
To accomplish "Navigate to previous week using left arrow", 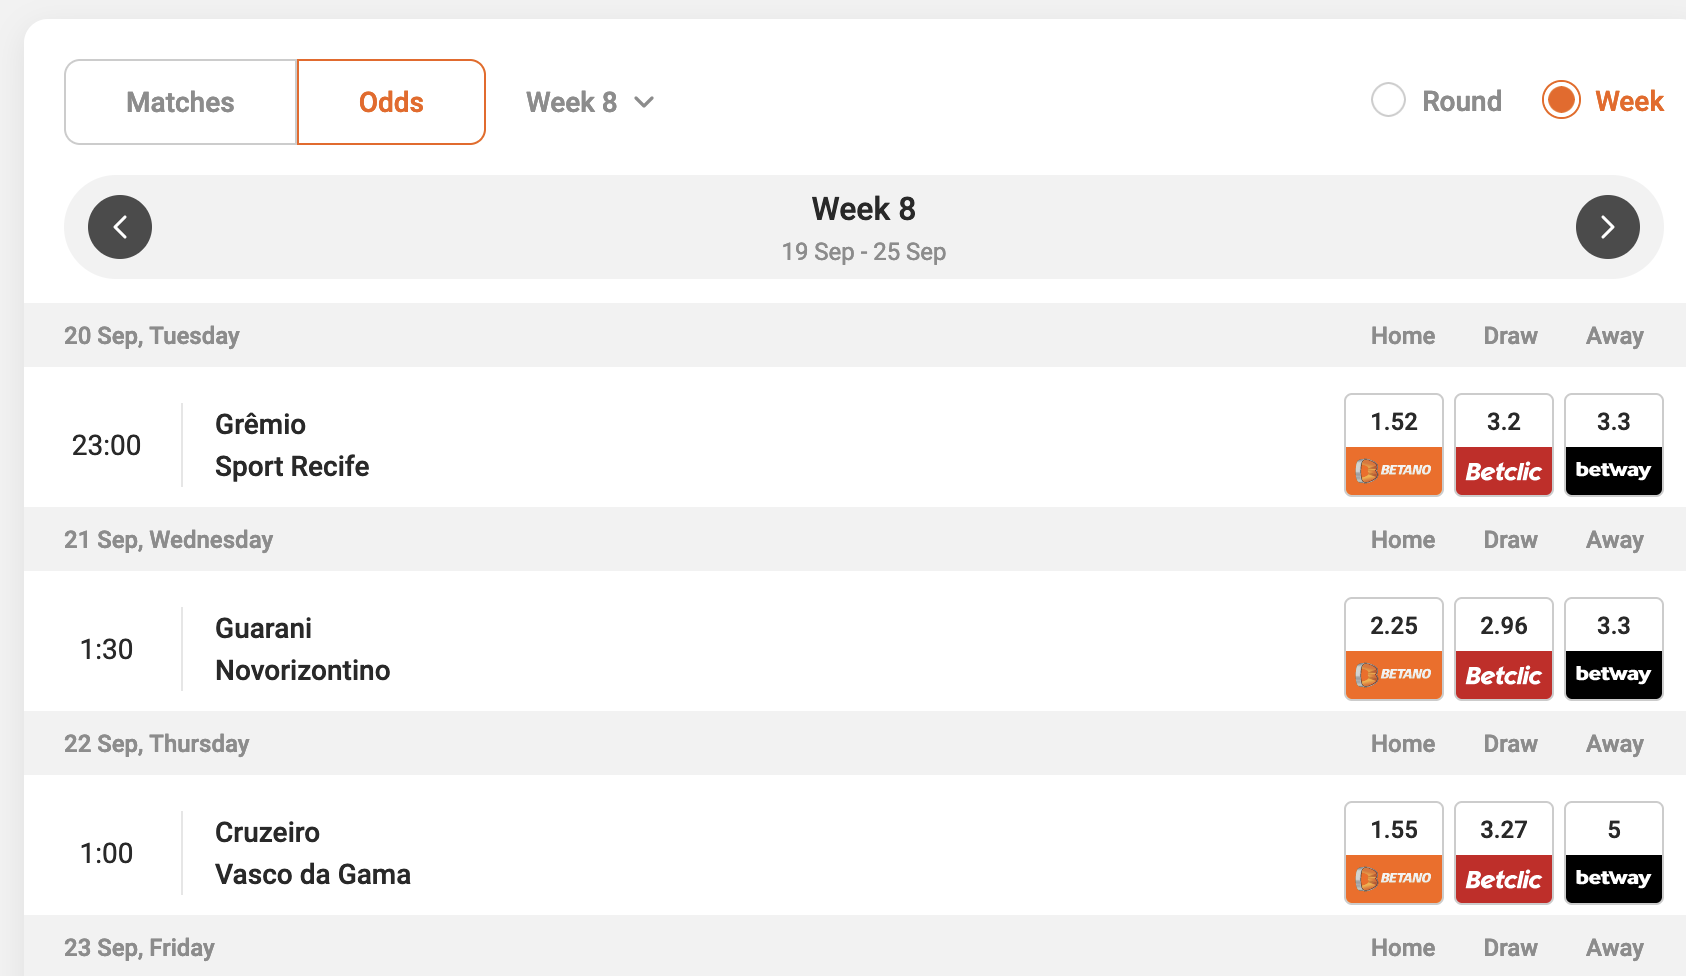I will click(x=119, y=227).
